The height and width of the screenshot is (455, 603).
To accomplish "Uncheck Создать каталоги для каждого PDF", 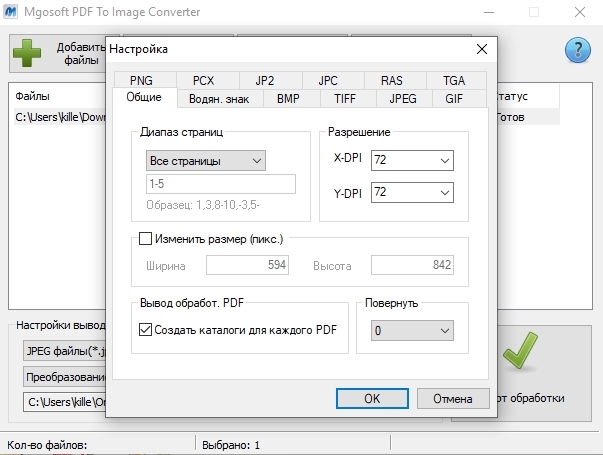I will (145, 330).
